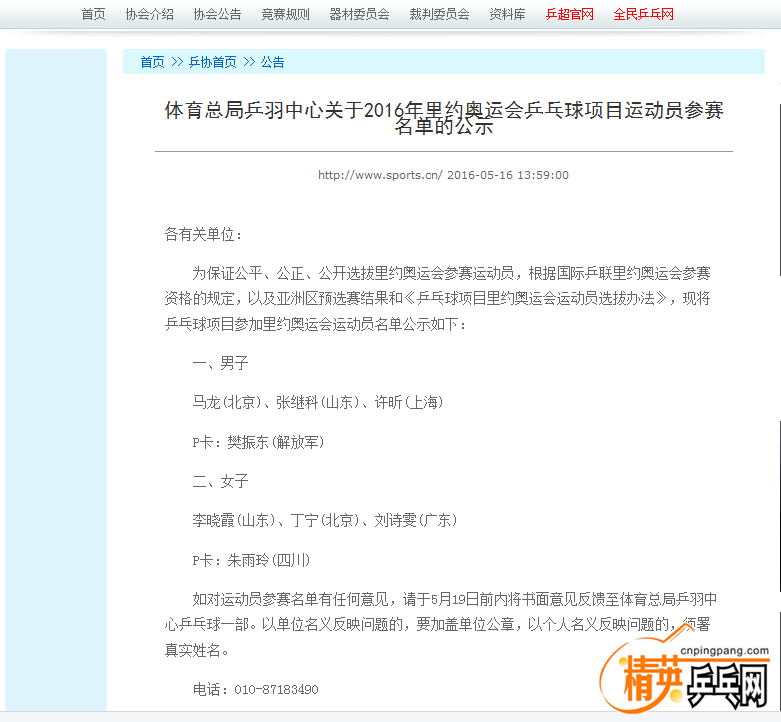
Task: Click the phone number 010-87183490
Action: pos(276,690)
